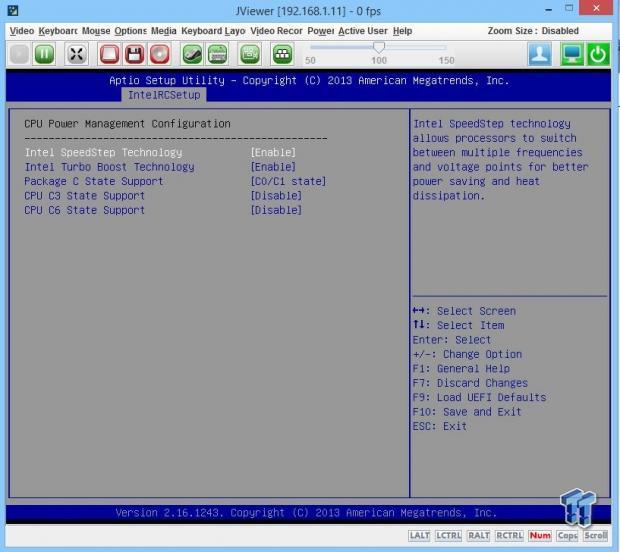Toggle the LCTRL key indicator

point(448,536)
